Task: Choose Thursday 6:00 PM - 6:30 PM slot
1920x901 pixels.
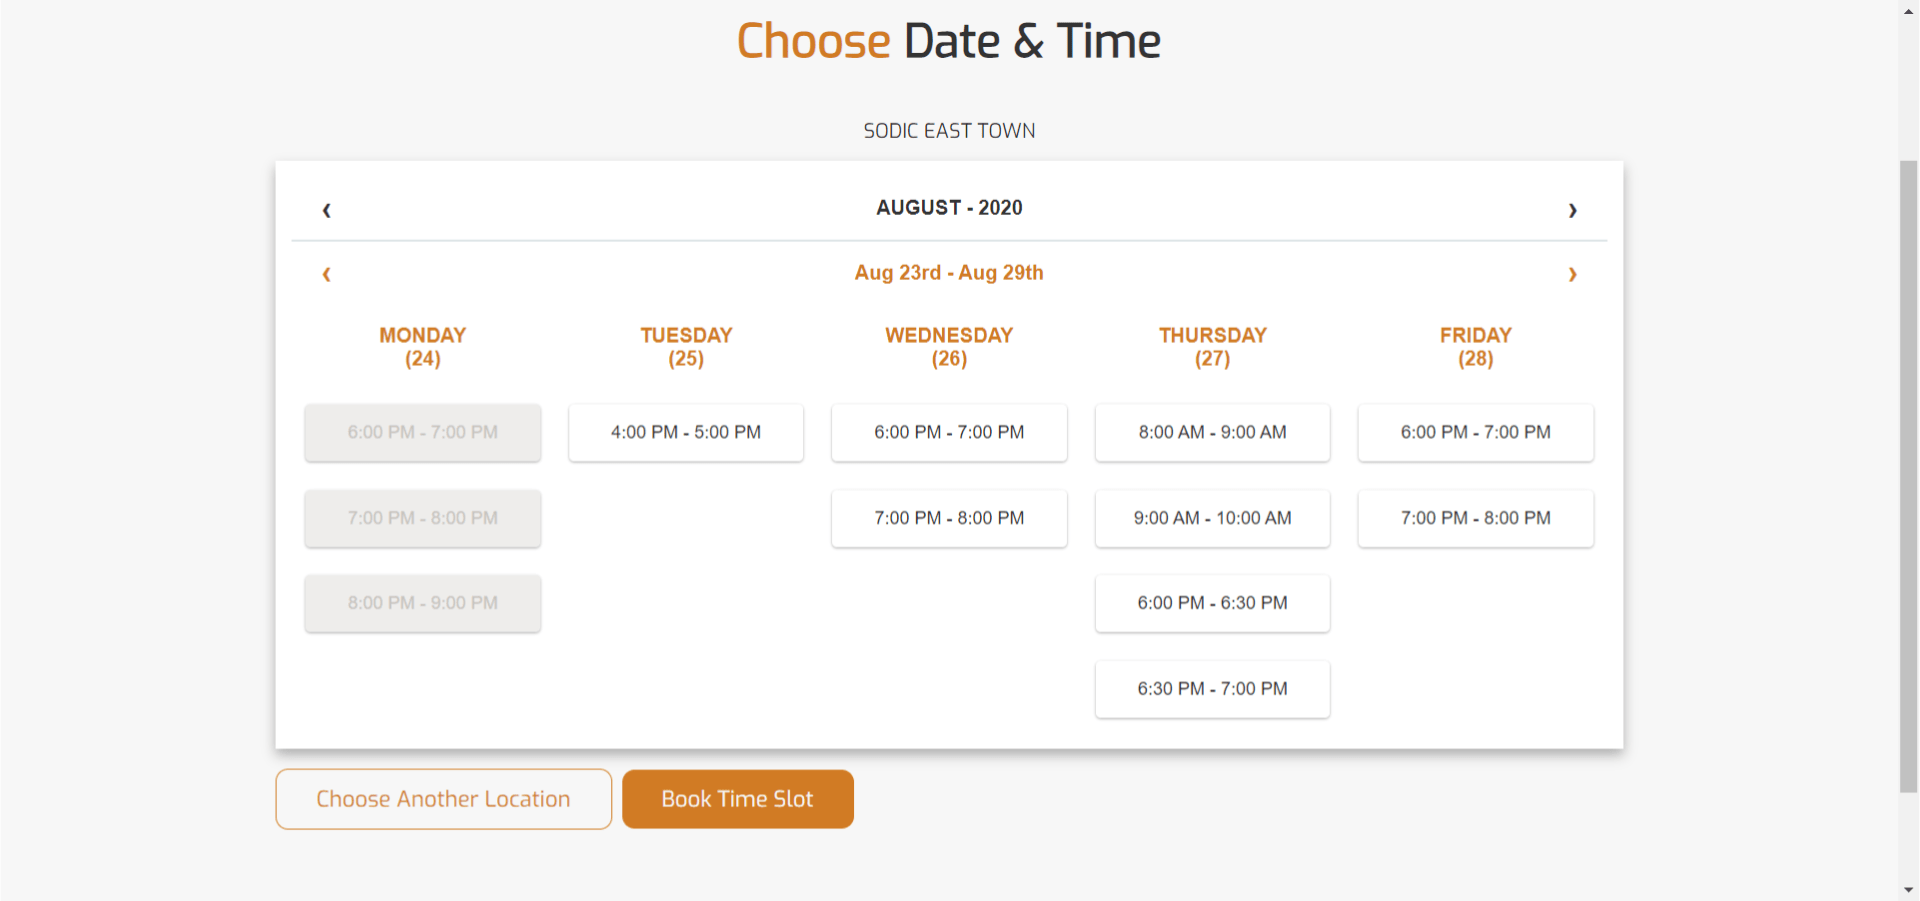Action: 1212,603
